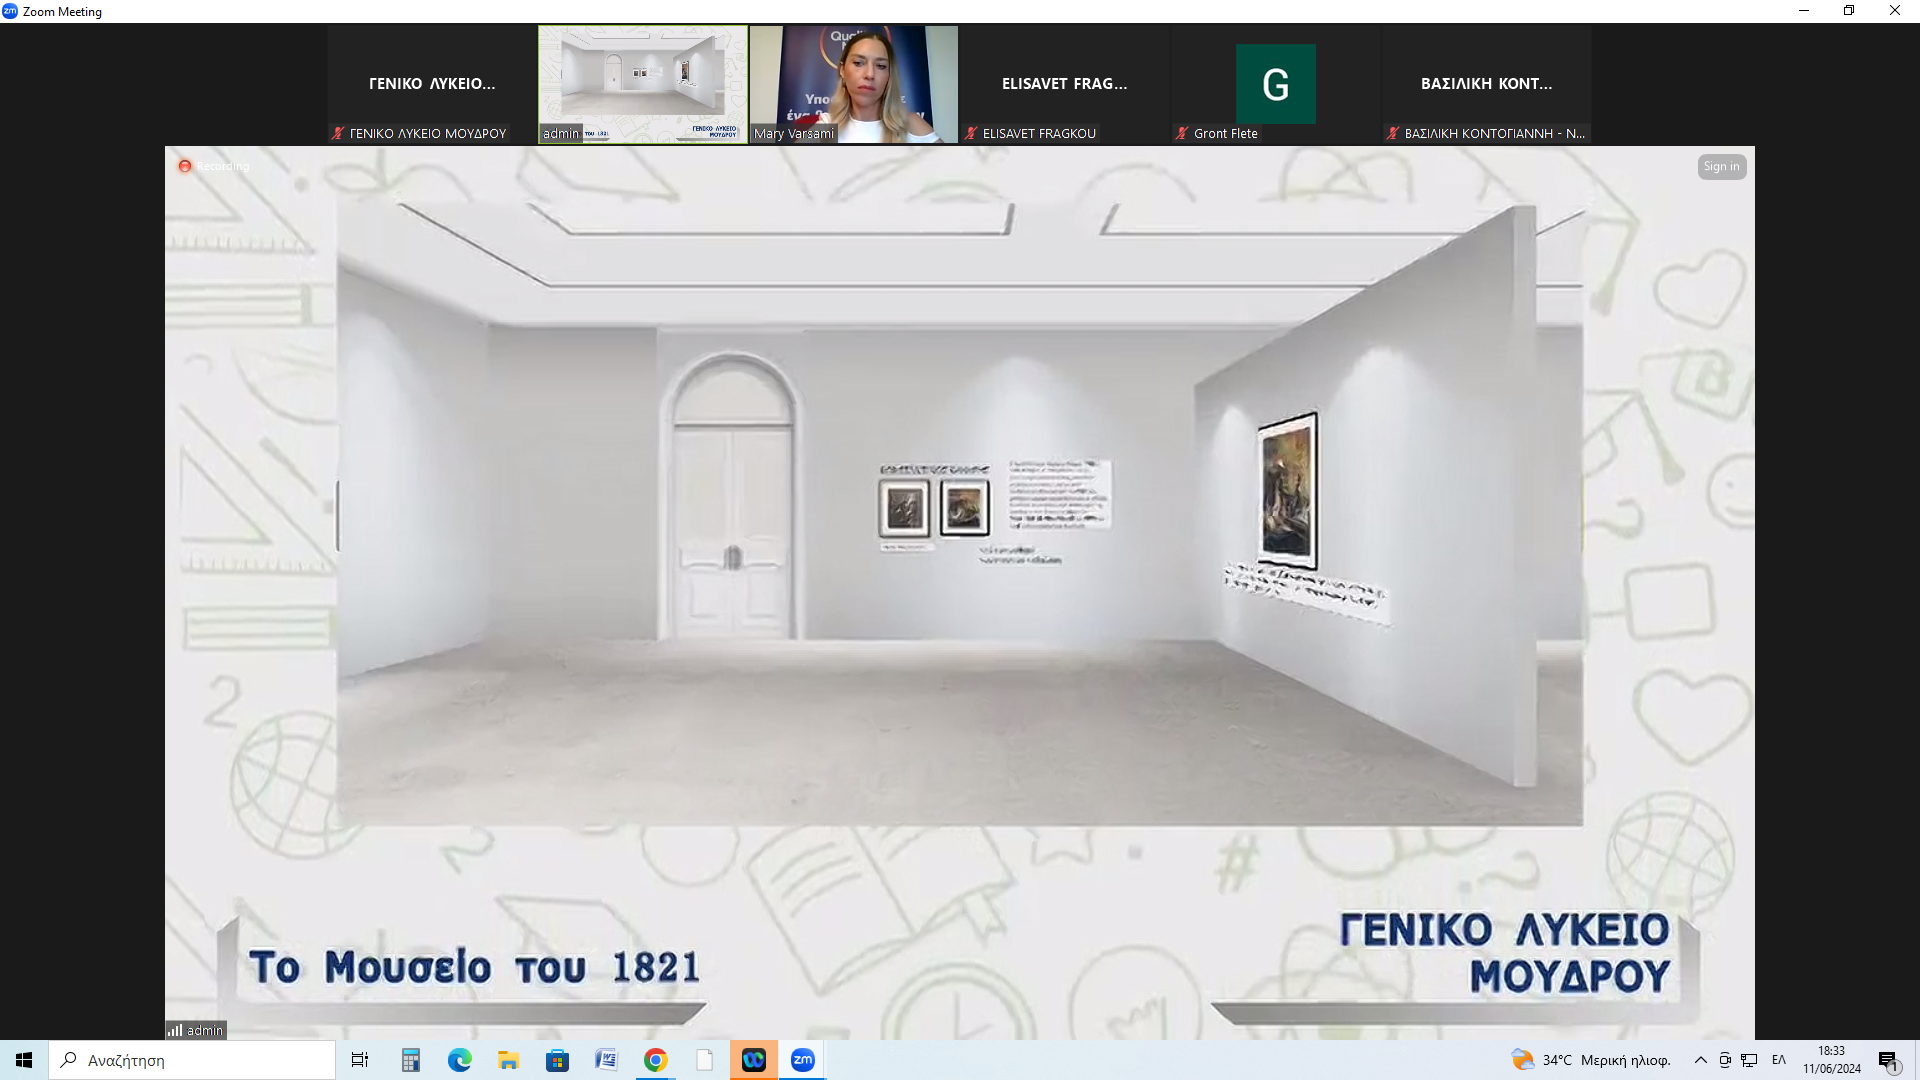Click the Sign in button

tap(1721, 167)
